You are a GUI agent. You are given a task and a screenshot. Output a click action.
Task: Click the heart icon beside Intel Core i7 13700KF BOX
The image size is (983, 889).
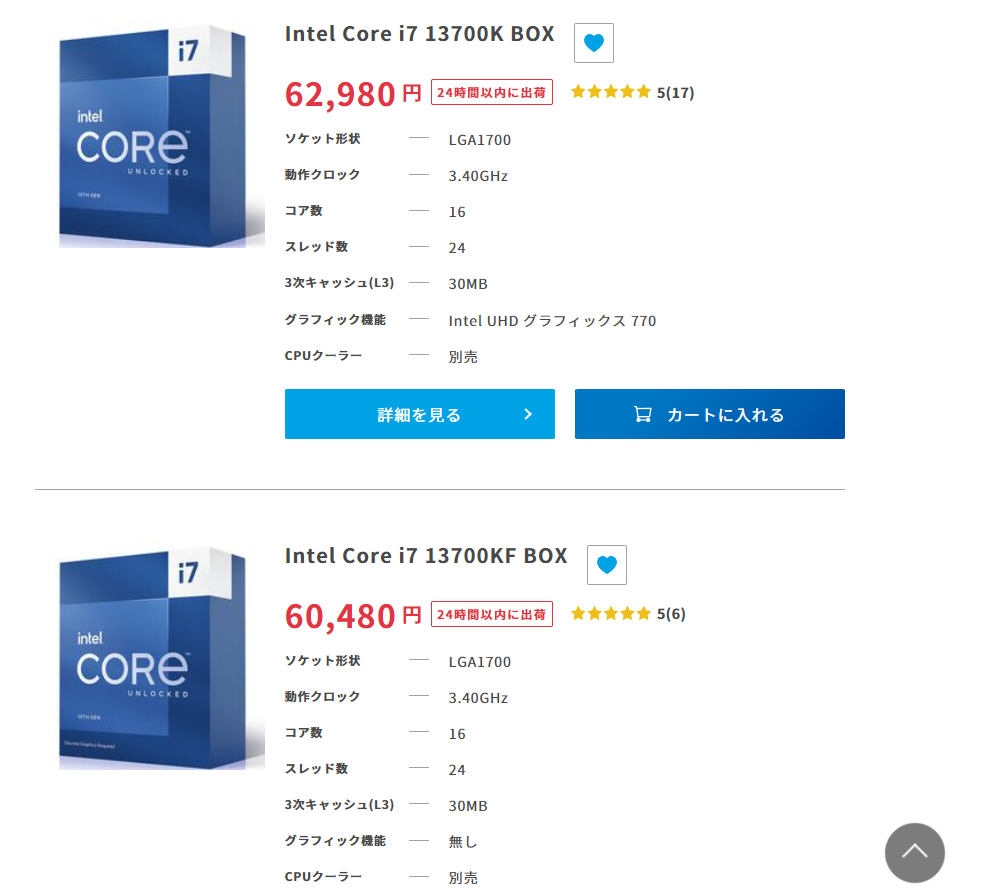[606, 565]
